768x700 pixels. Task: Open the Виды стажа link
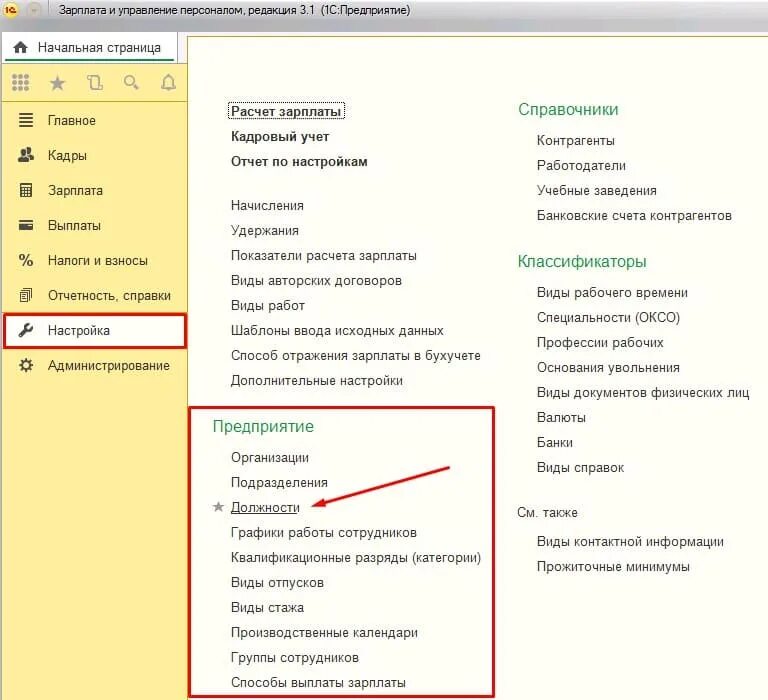pyautogui.click(x=267, y=607)
